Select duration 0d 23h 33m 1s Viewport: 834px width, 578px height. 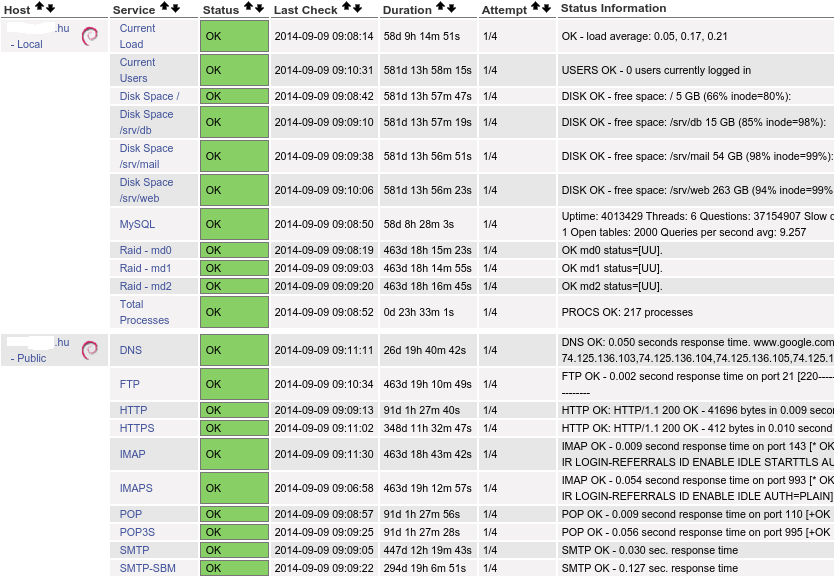click(x=419, y=312)
